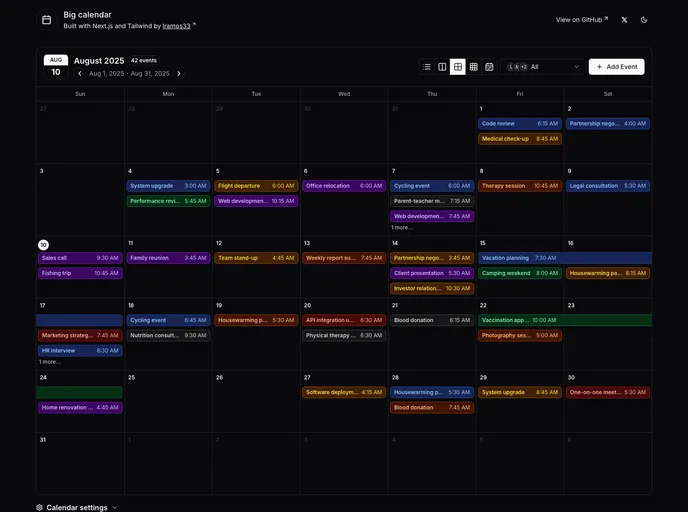
Task: Open Fishing trip event
Action: click(80, 273)
